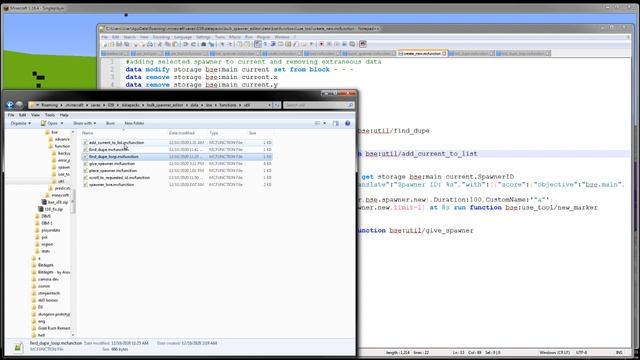Screen dimensions: 640x360
Task: Click the last icon in Notepad++ toolbar
Action: (363, 44)
